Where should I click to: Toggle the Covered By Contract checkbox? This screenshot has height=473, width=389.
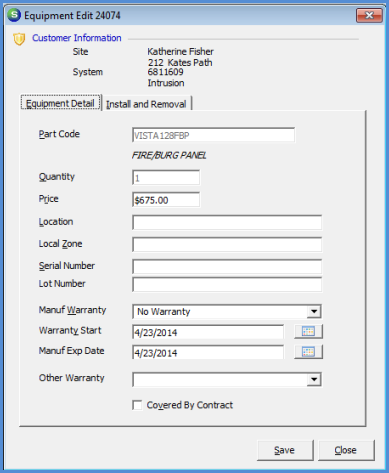[x=137, y=405]
